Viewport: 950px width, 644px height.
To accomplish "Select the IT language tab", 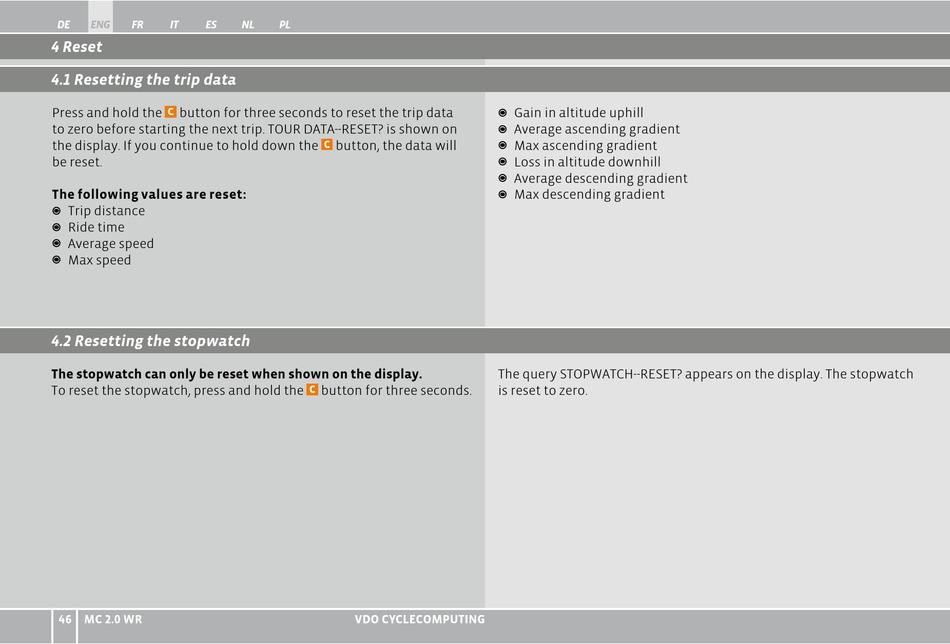I will point(174,25).
